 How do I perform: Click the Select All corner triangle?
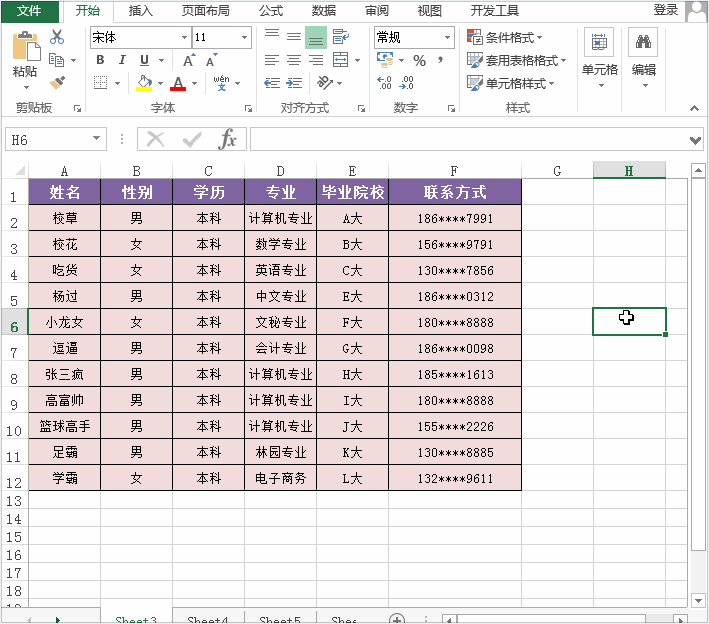coord(20,170)
